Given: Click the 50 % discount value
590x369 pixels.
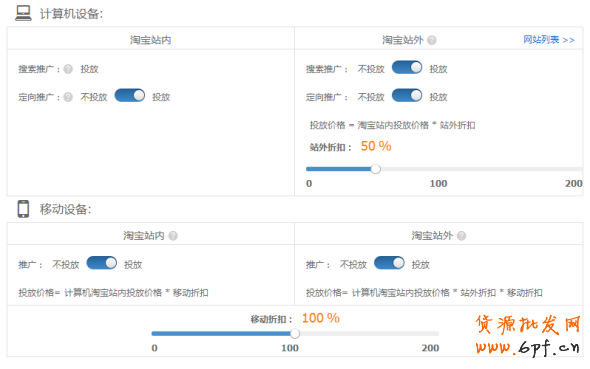Looking at the screenshot, I should pos(376,146).
